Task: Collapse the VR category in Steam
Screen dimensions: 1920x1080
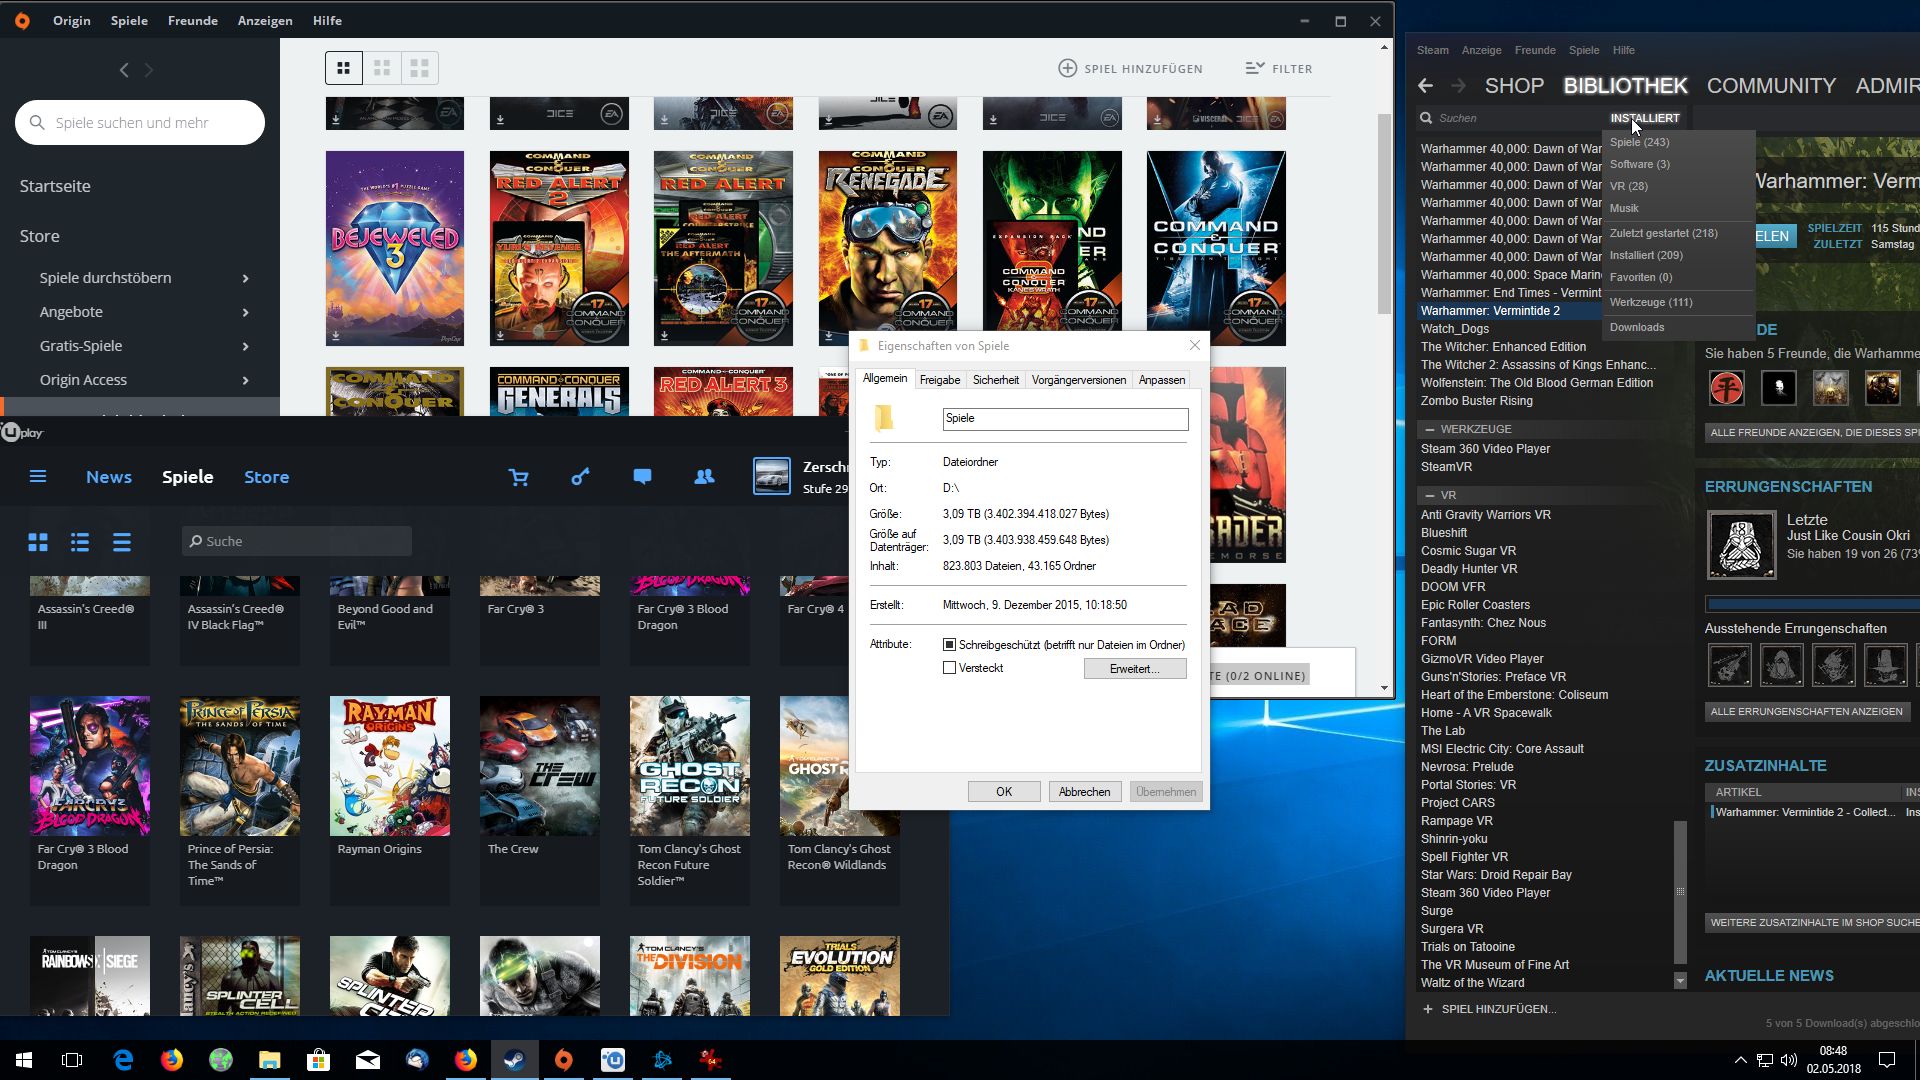Action: click(x=1430, y=495)
